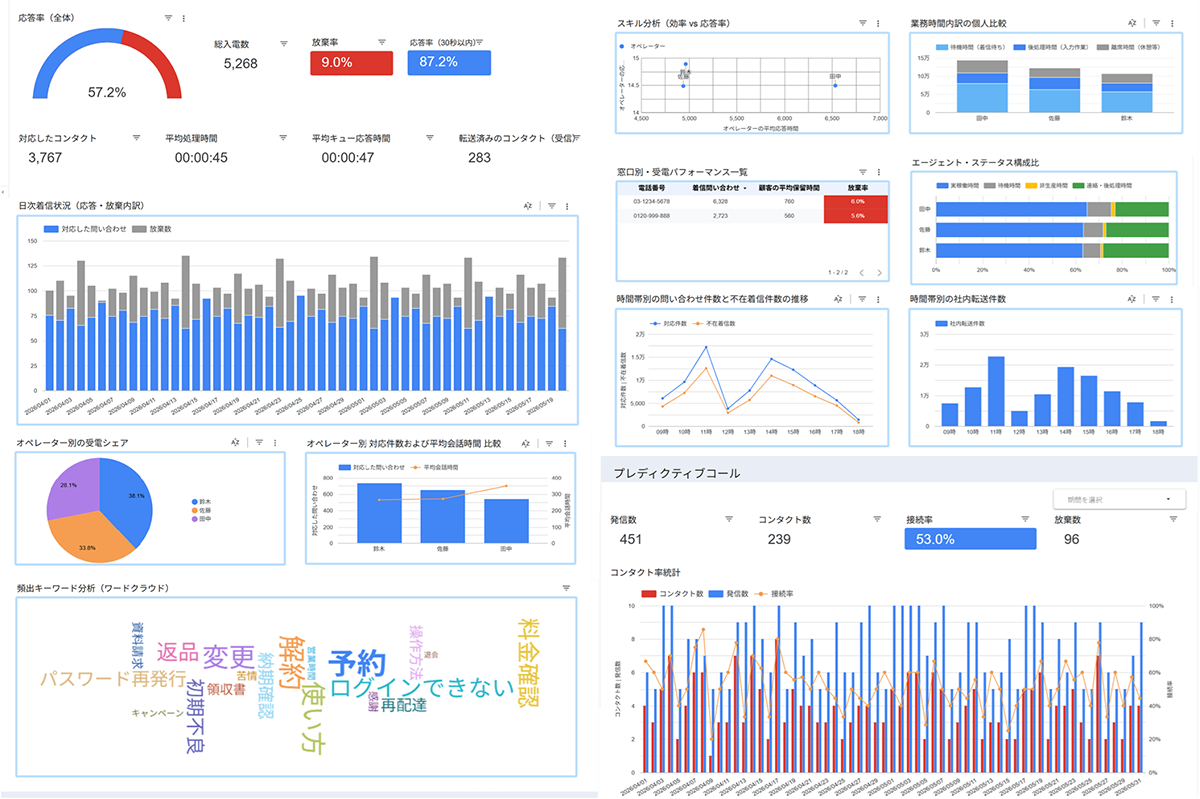1200x799 pixels.
Task: Click filter icon for 頻出キーワード分析 word cloud
Action: tap(566, 588)
